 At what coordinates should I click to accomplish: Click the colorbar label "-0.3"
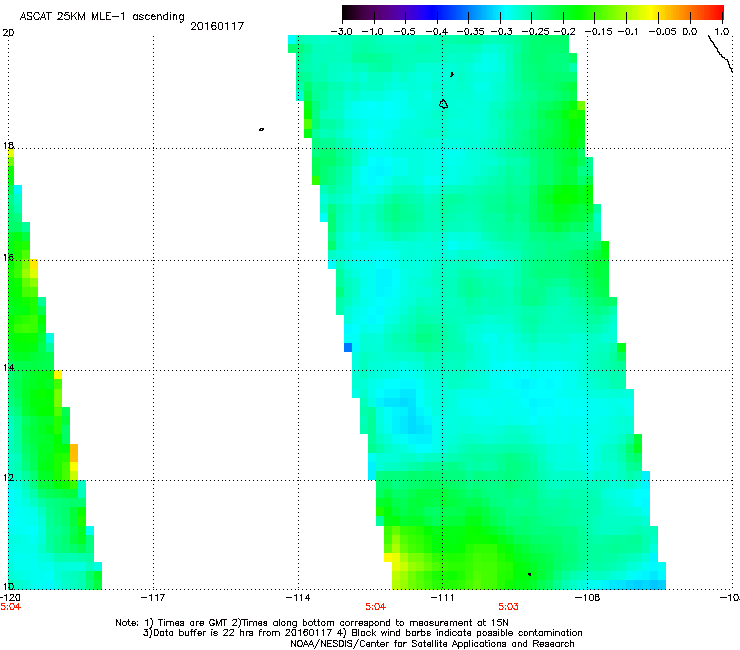click(x=501, y=32)
